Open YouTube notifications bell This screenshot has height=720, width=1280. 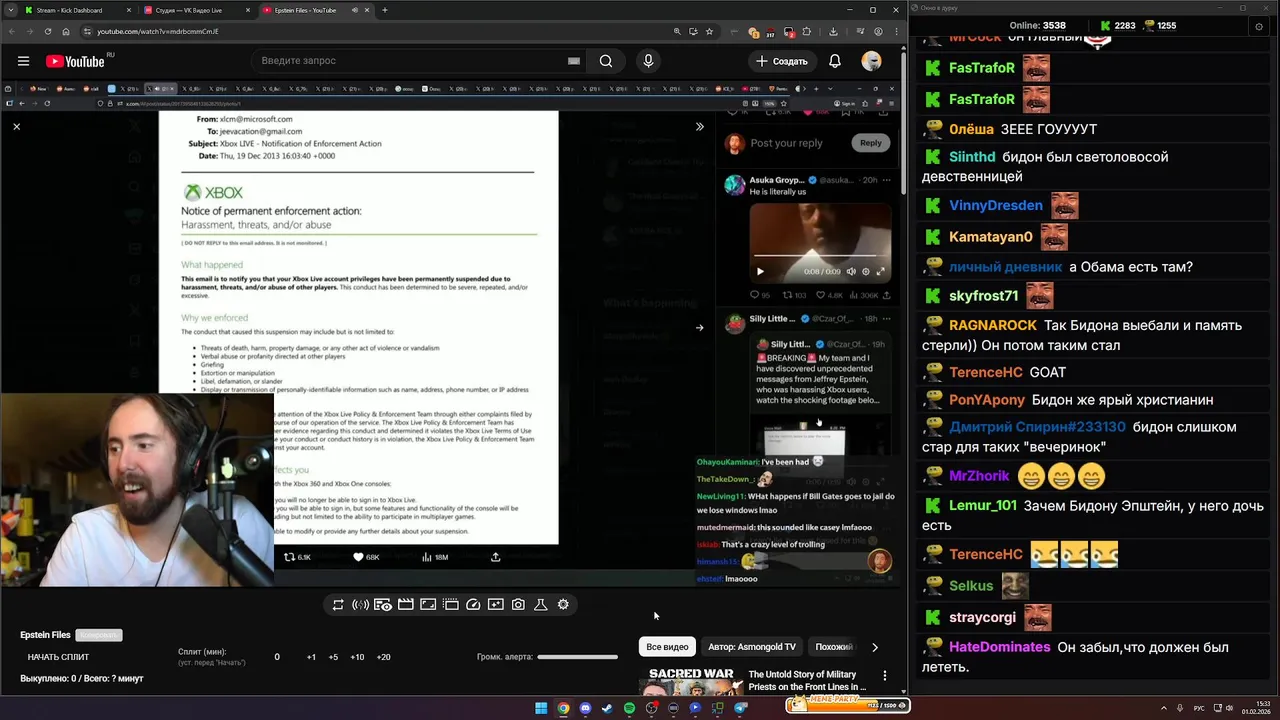click(x=835, y=61)
